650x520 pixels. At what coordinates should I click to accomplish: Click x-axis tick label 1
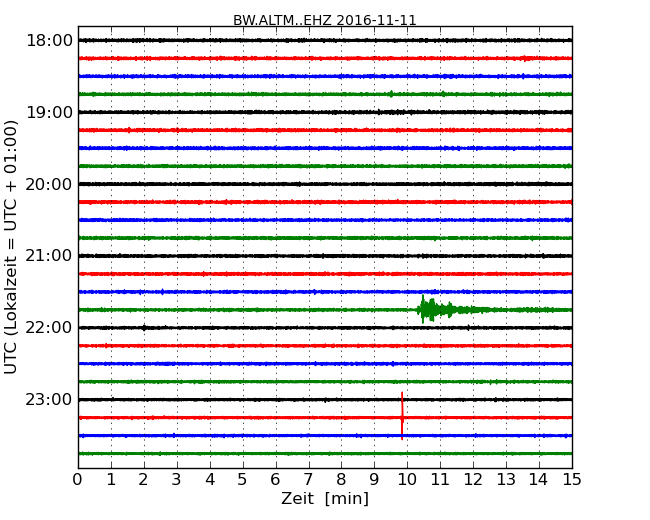tap(111, 480)
